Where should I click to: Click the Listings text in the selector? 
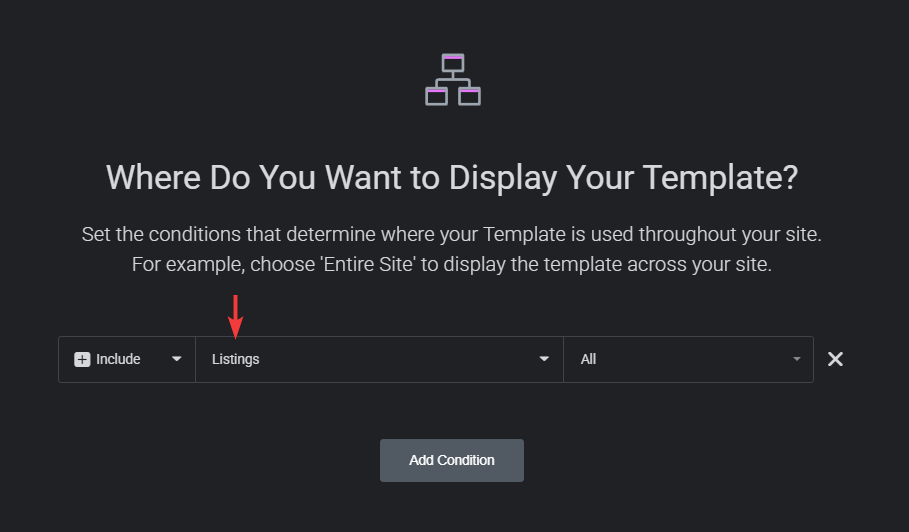click(x=236, y=359)
